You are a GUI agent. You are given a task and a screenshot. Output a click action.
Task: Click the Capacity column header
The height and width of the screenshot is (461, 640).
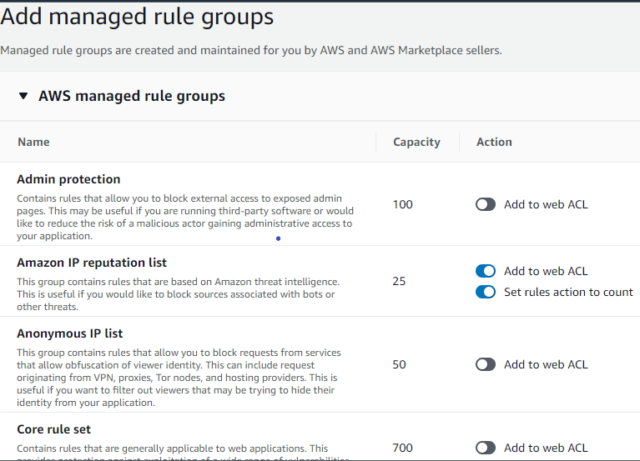pyautogui.click(x=416, y=142)
